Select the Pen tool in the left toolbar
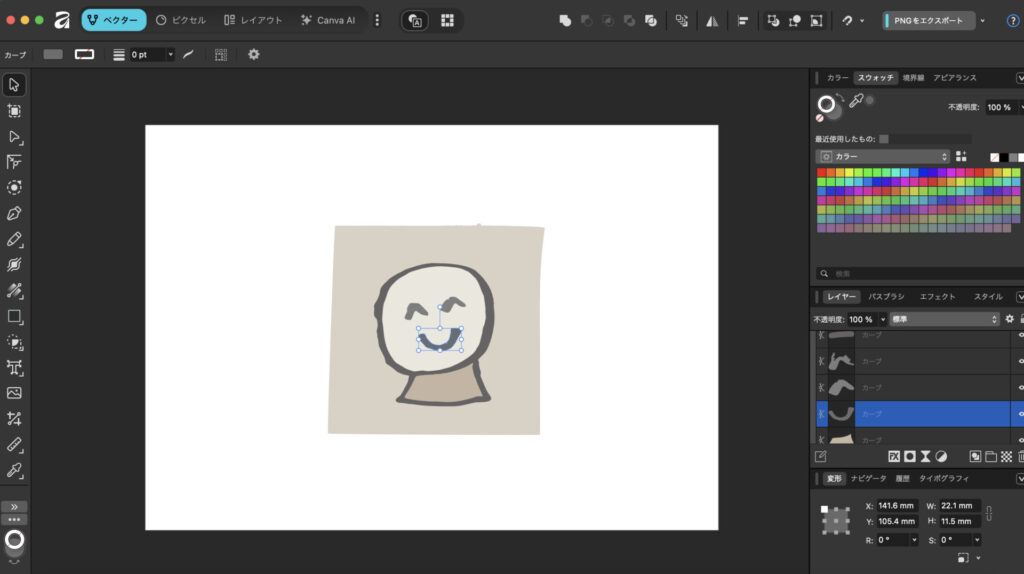This screenshot has height=574, width=1024. pos(15,213)
